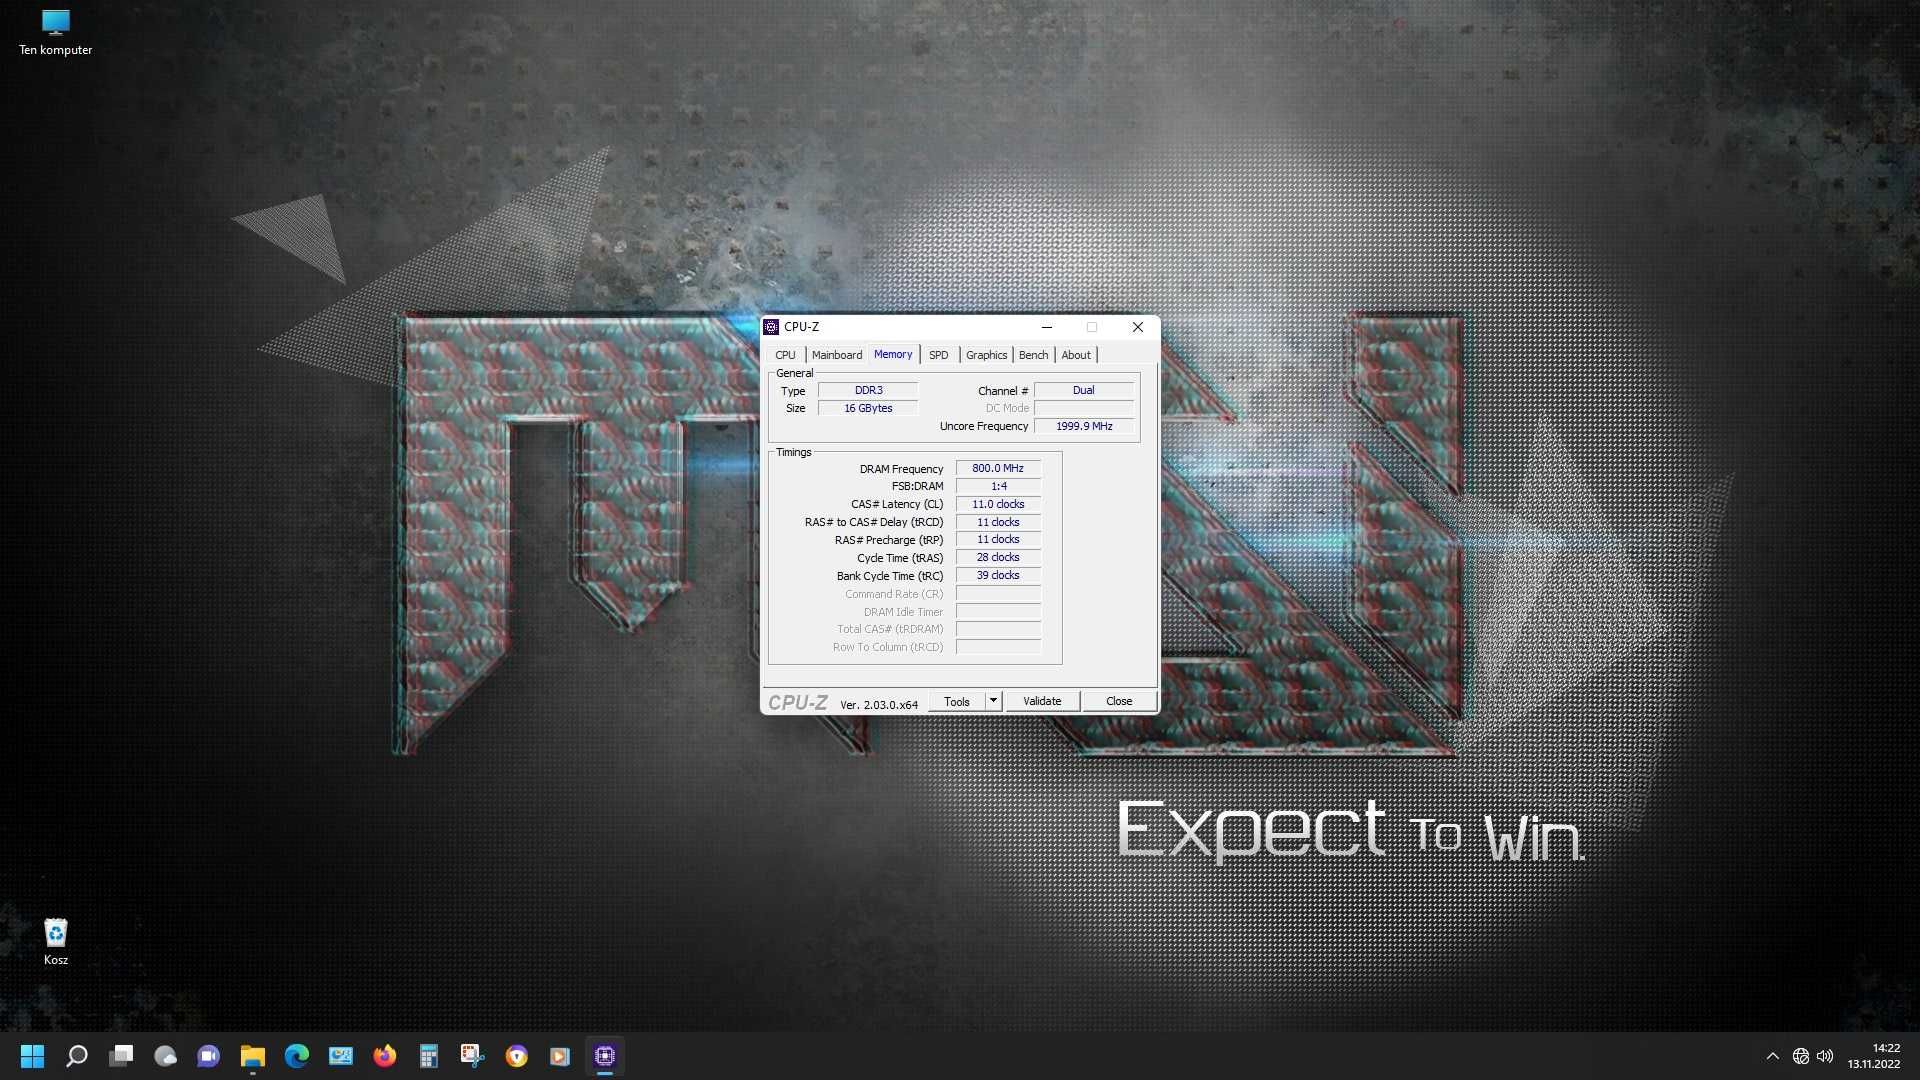Screen dimensions: 1920x1080
Task: Switch to the CPU tab
Action: (x=785, y=353)
